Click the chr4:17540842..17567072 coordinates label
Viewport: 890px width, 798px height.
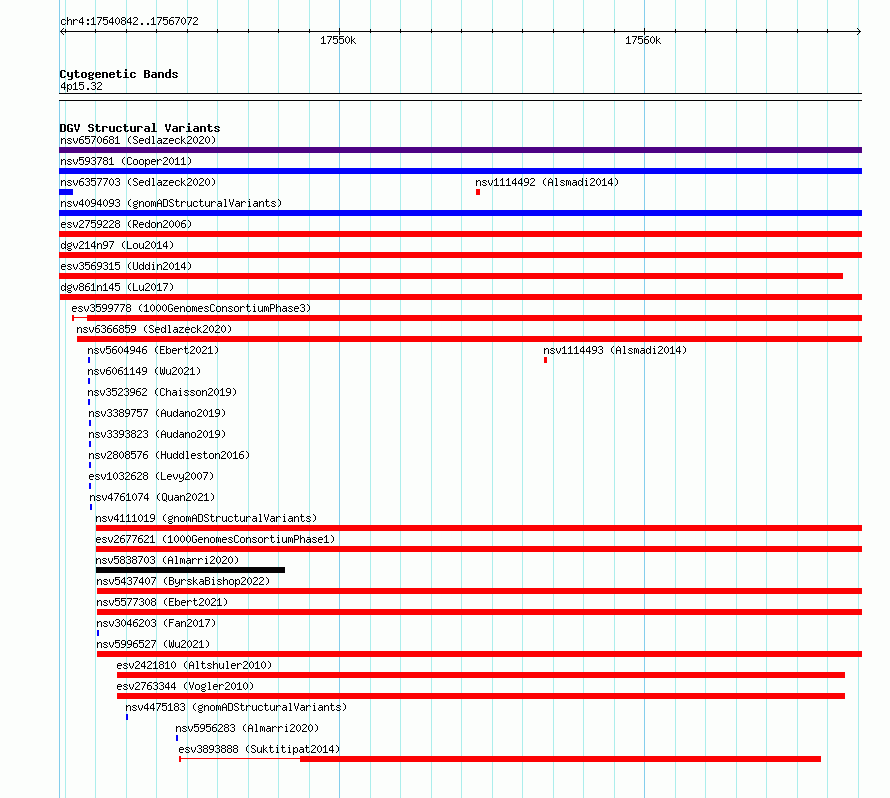click(x=129, y=21)
